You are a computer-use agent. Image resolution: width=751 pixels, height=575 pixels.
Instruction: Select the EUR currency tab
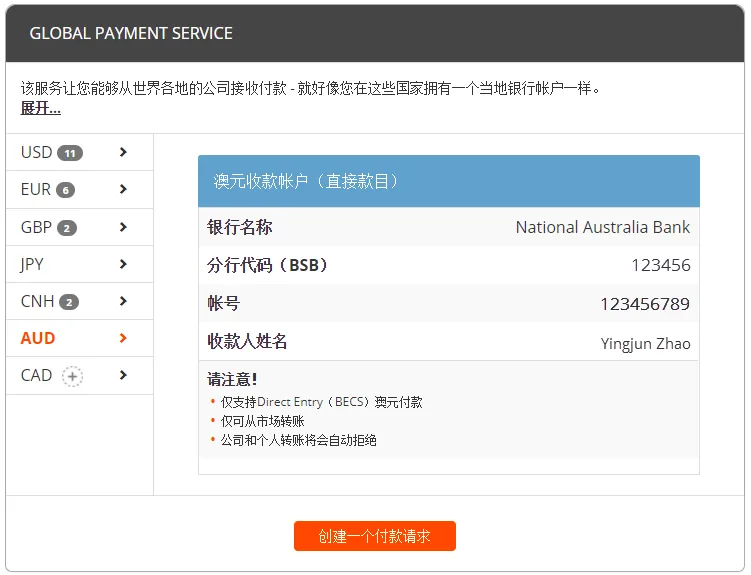(80, 190)
